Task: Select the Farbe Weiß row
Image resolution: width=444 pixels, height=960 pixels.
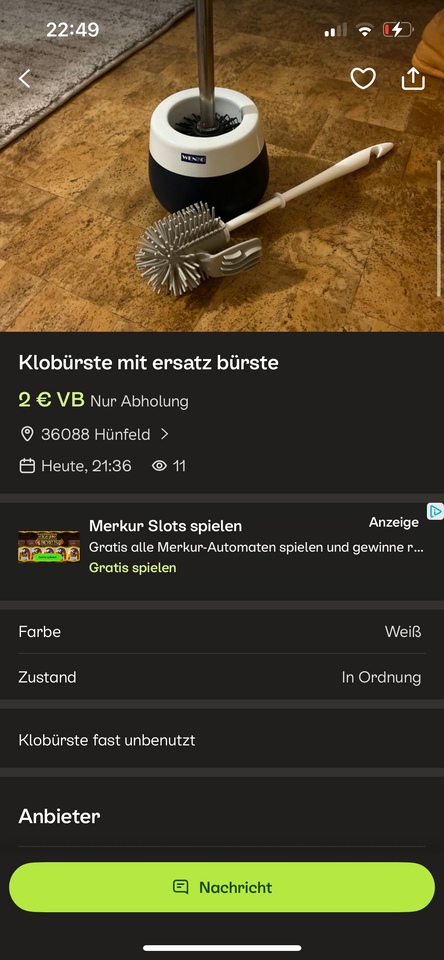Action: (x=222, y=631)
